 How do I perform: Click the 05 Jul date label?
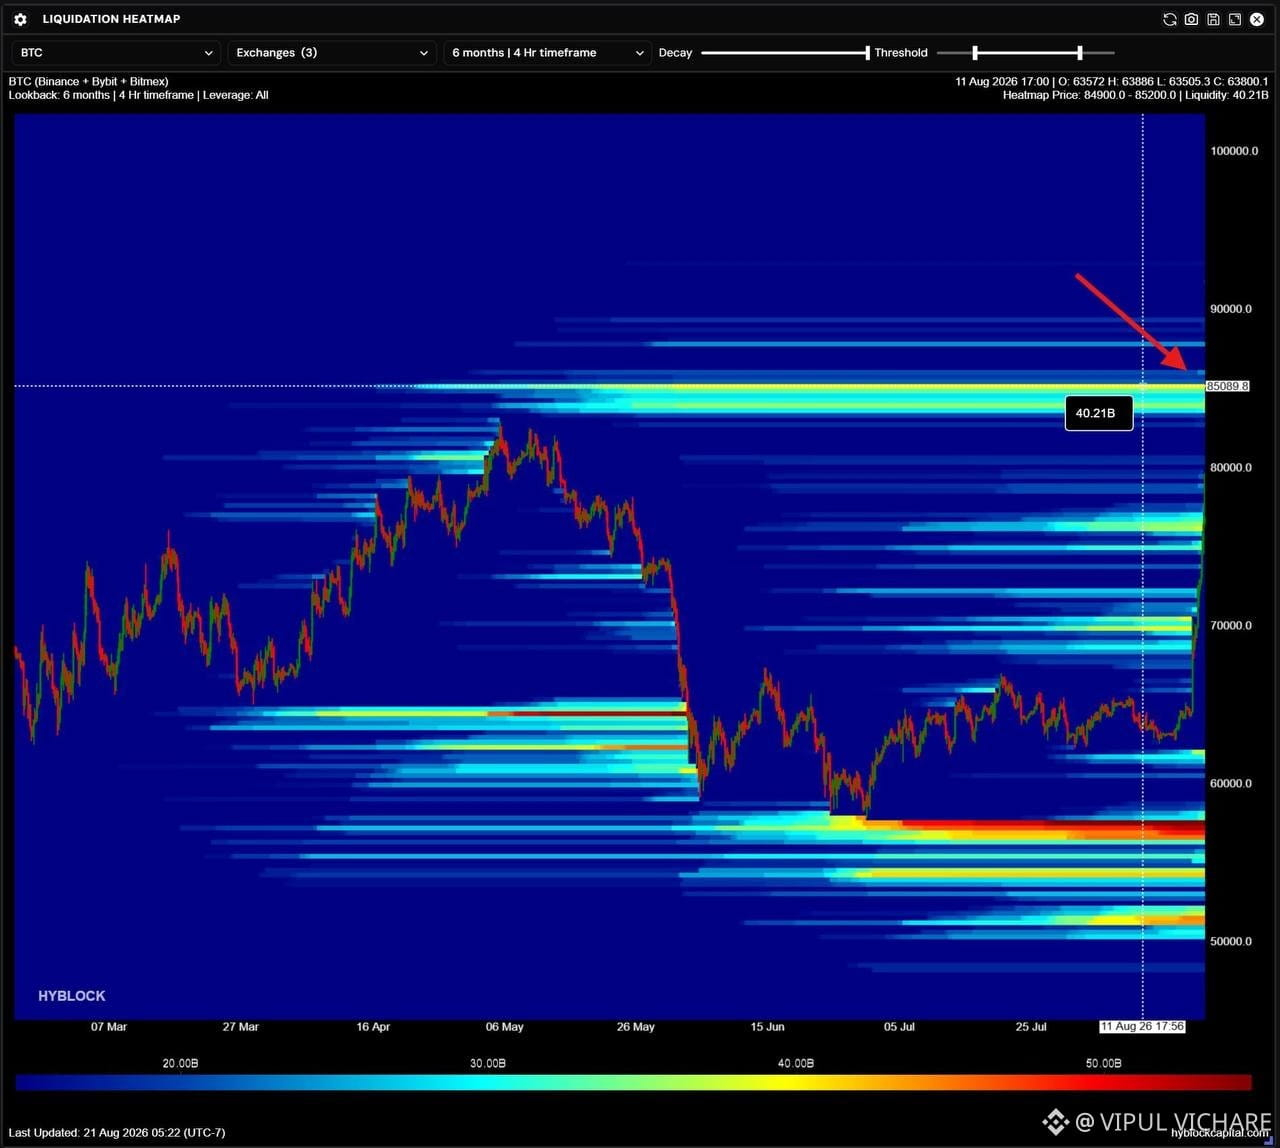pyautogui.click(x=899, y=1027)
